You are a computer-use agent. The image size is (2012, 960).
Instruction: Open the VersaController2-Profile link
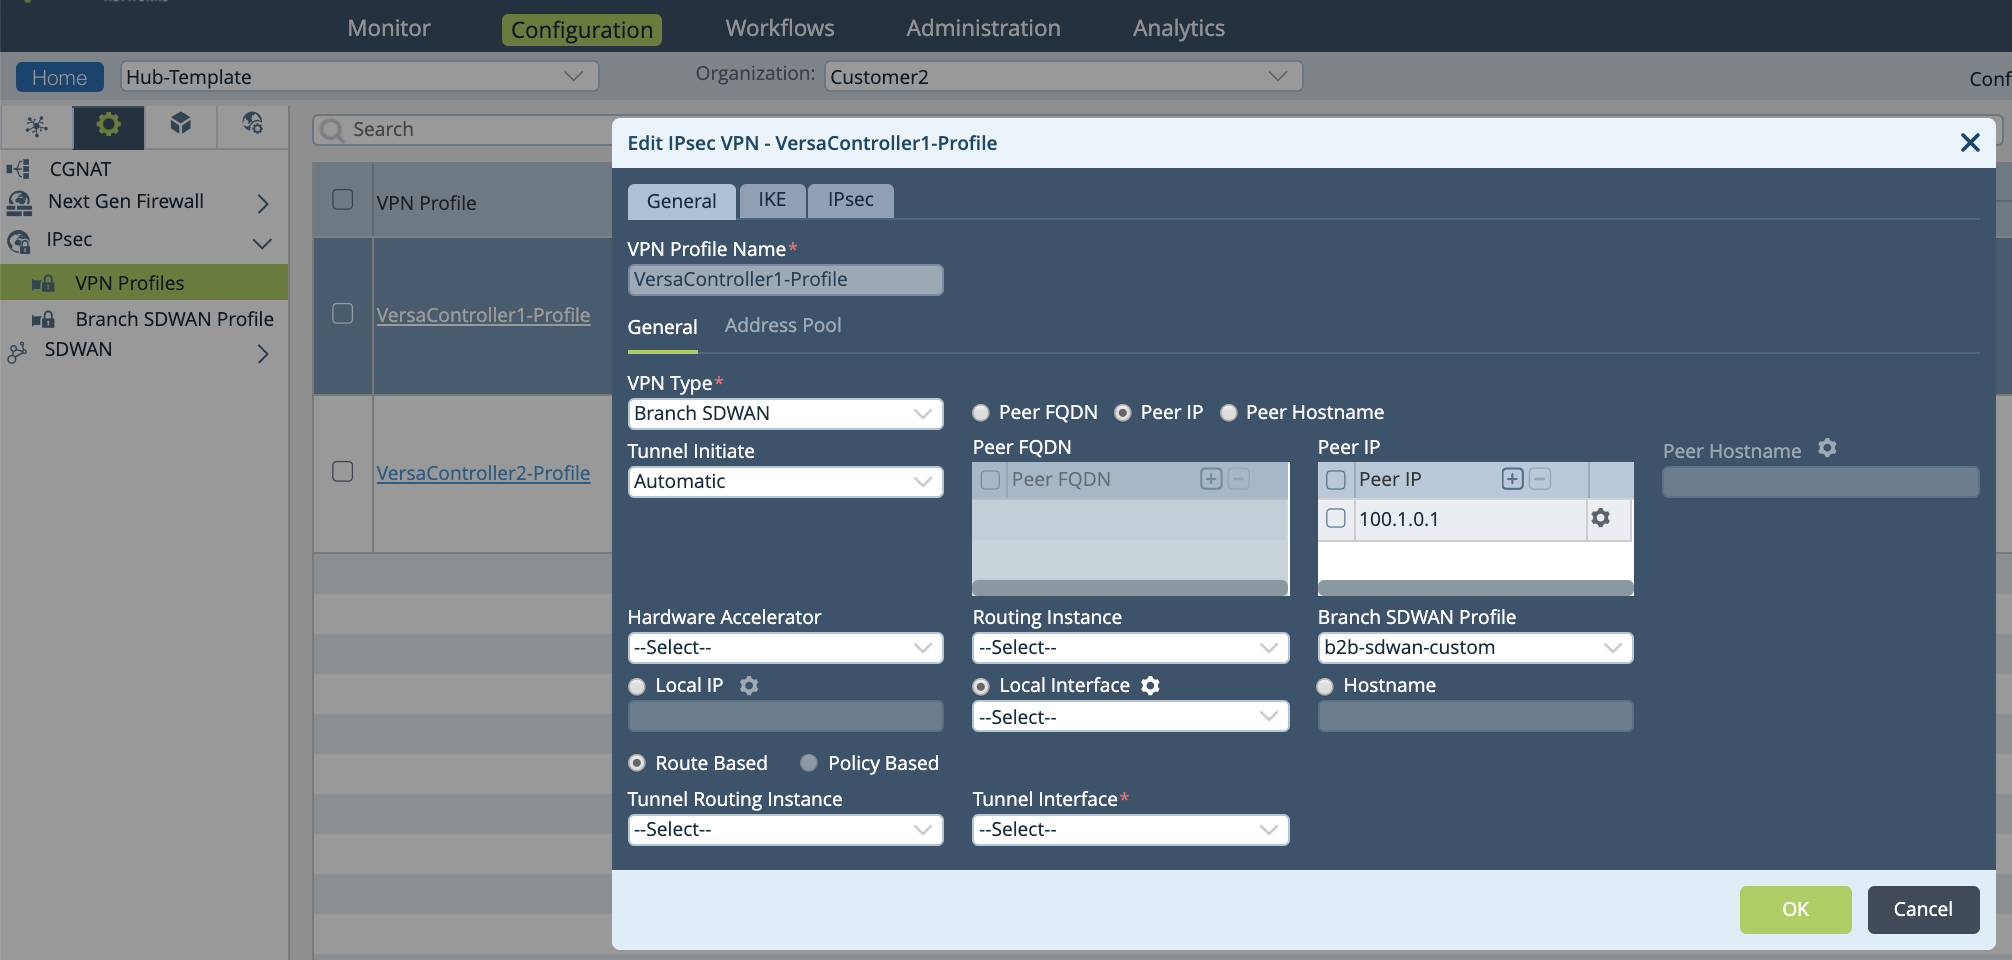pos(483,473)
